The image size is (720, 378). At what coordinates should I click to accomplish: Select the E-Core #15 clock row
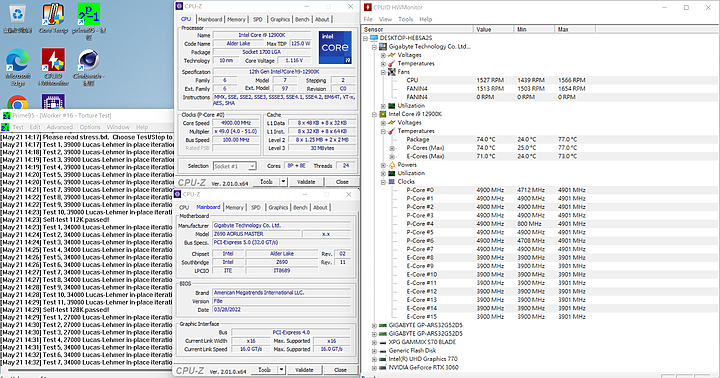[x=540, y=317]
